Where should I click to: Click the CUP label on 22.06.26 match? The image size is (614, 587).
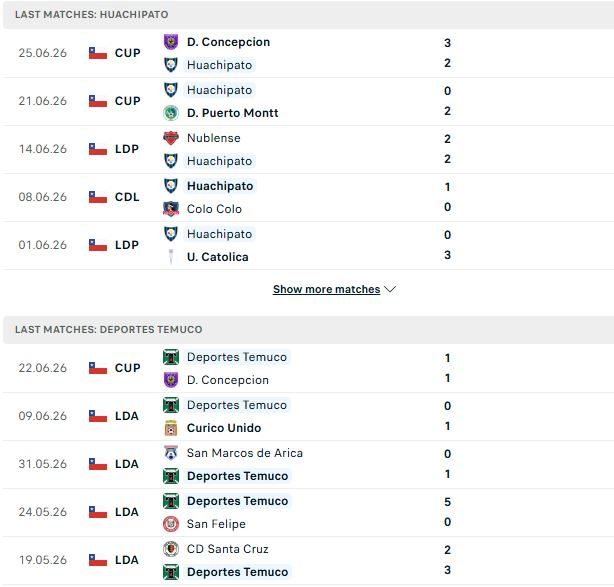128,368
